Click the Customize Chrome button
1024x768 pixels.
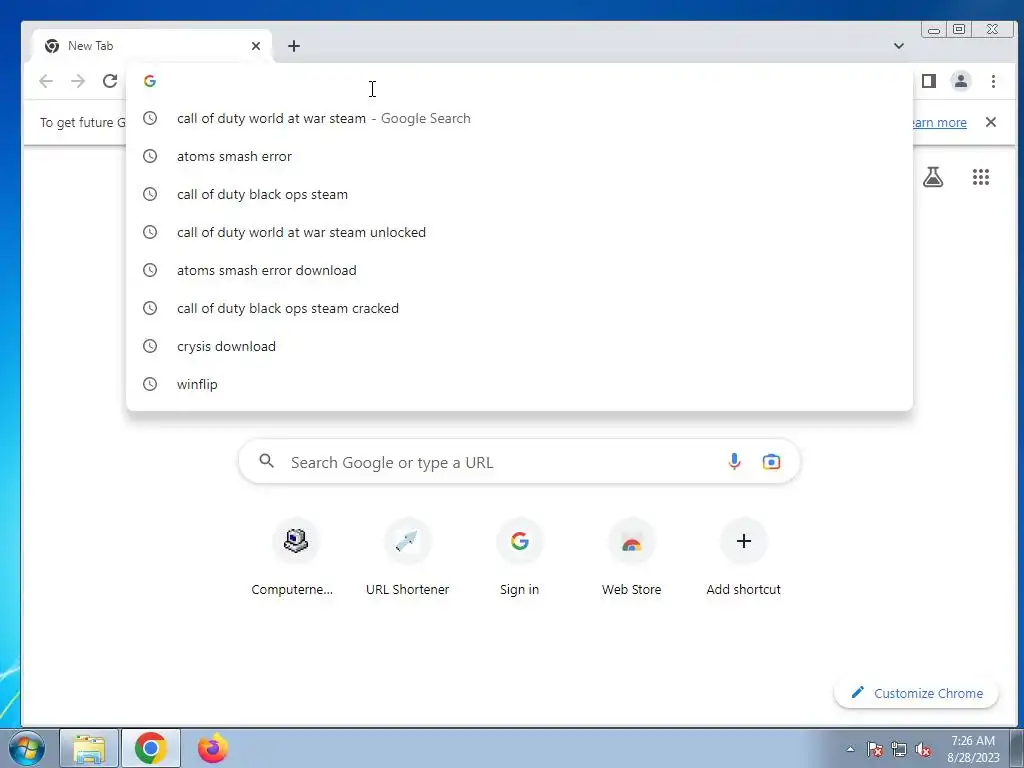coord(916,693)
